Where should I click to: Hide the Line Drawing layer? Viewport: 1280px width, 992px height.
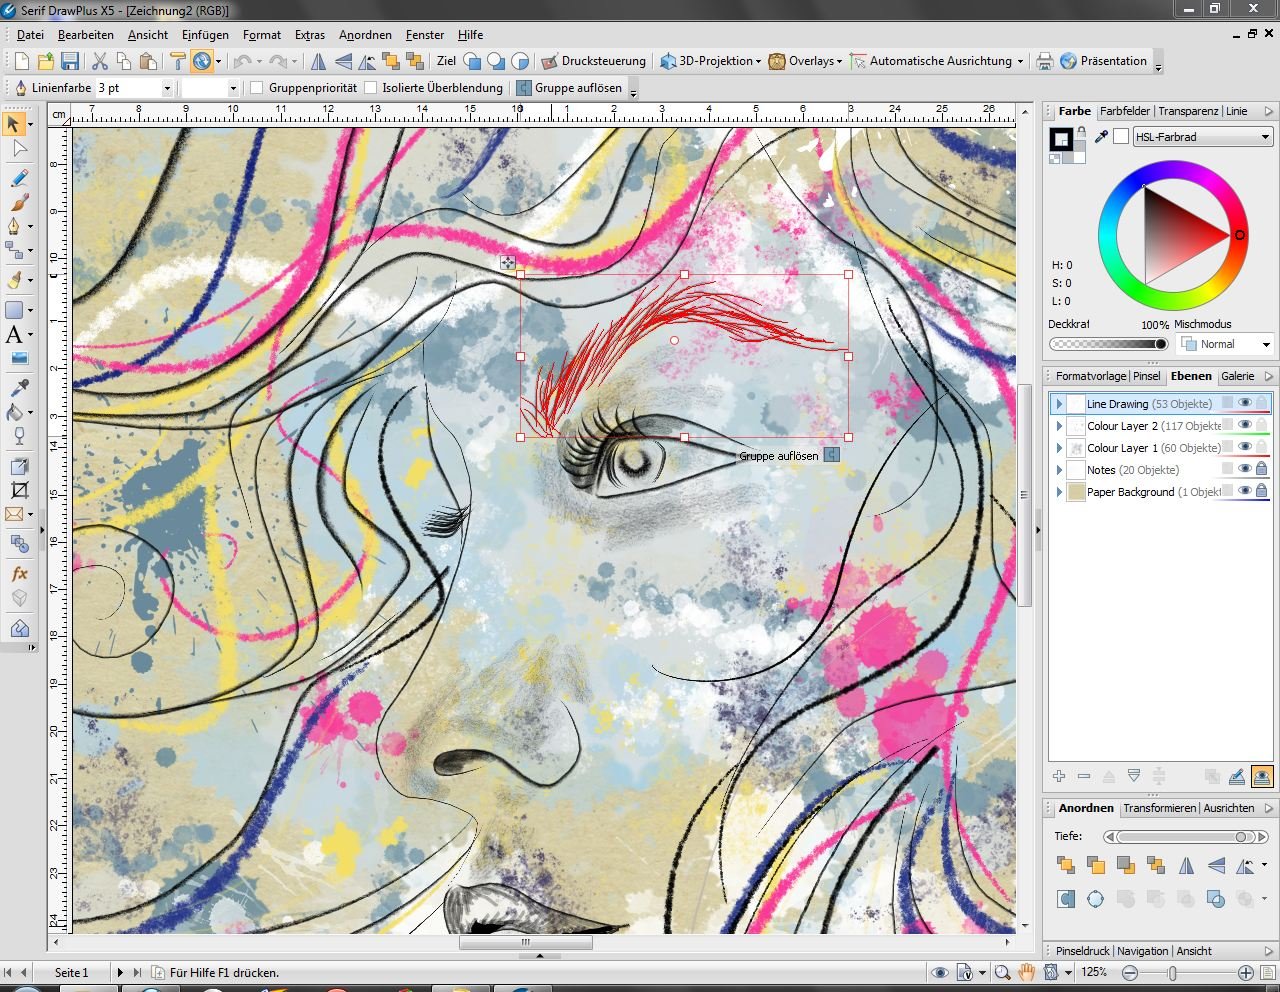1245,403
